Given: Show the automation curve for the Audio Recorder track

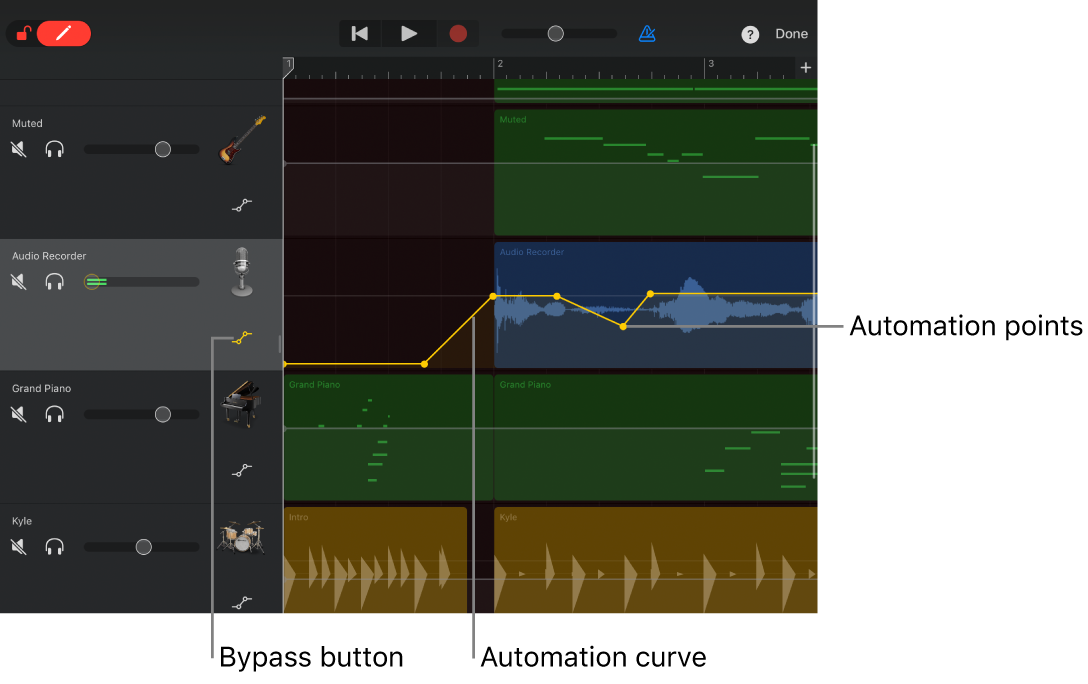Looking at the screenshot, I should pyautogui.click(x=241, y=338).
